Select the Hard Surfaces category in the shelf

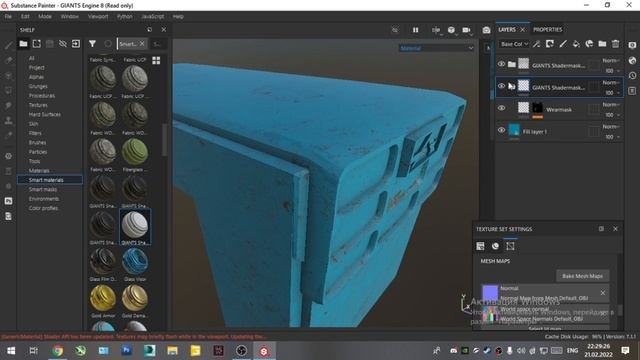45,114
